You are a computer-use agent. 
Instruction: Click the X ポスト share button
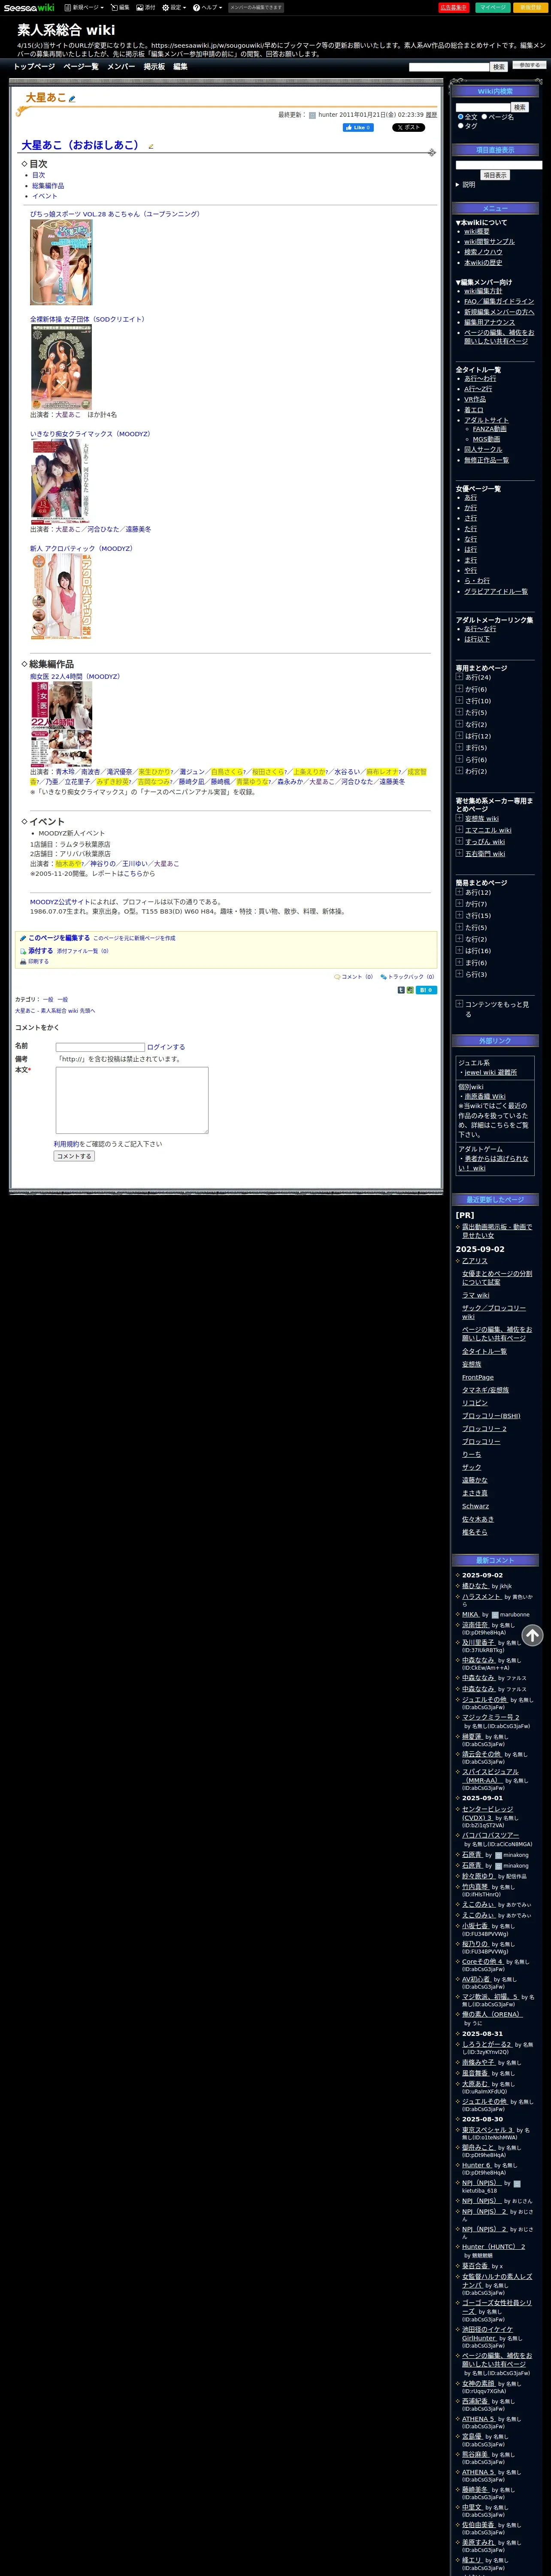click(x=408, y=128)
